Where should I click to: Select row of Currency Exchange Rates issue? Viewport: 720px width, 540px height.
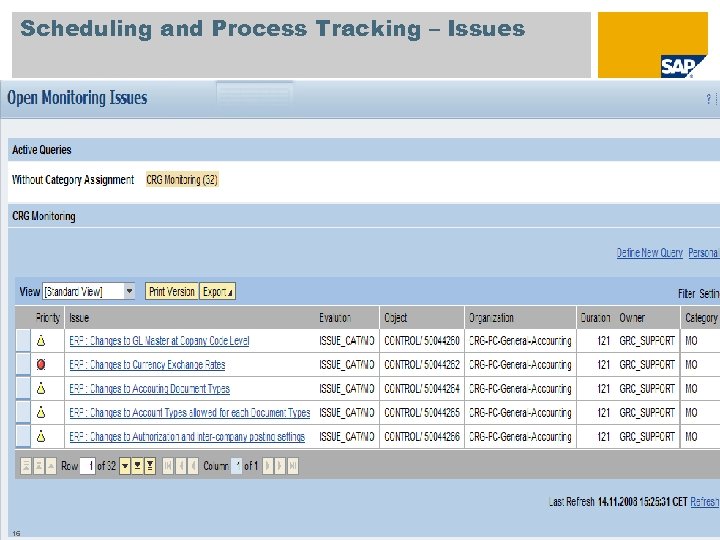(22, 365)
